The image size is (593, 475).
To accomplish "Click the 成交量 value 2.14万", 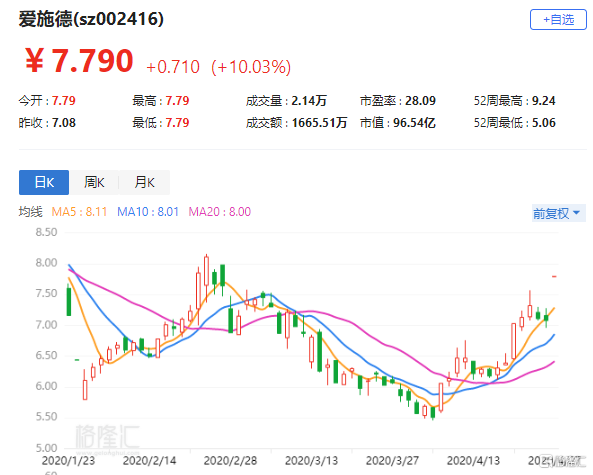I will pos(309,101).
